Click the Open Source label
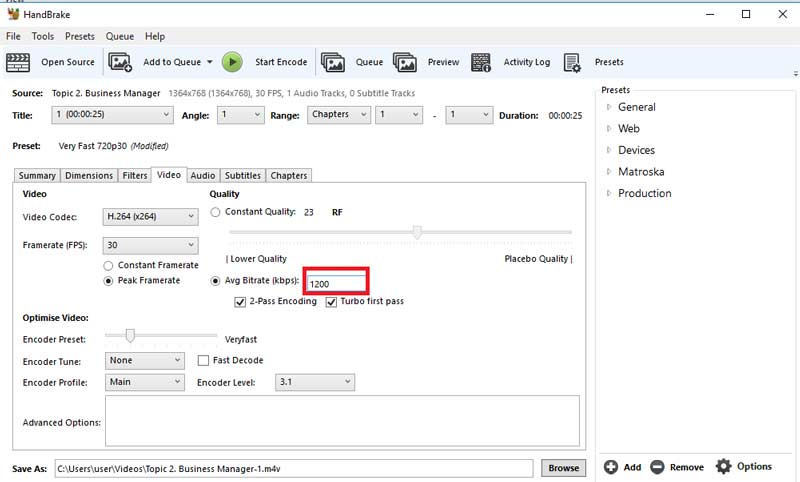Viewport: 800px width, 482px height. 68,62
